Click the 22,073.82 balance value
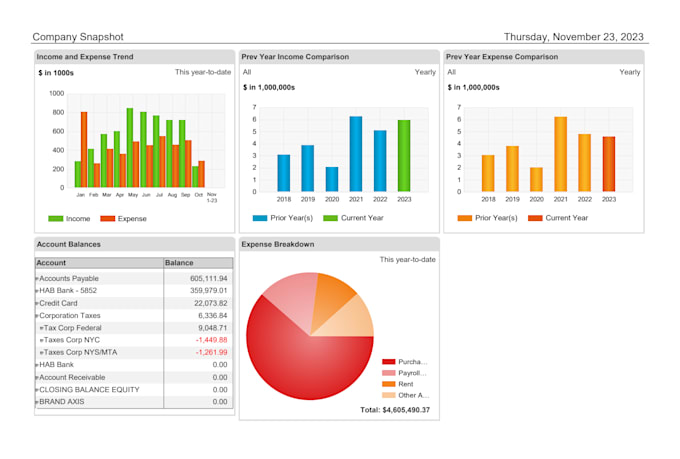 click(211, 303)
